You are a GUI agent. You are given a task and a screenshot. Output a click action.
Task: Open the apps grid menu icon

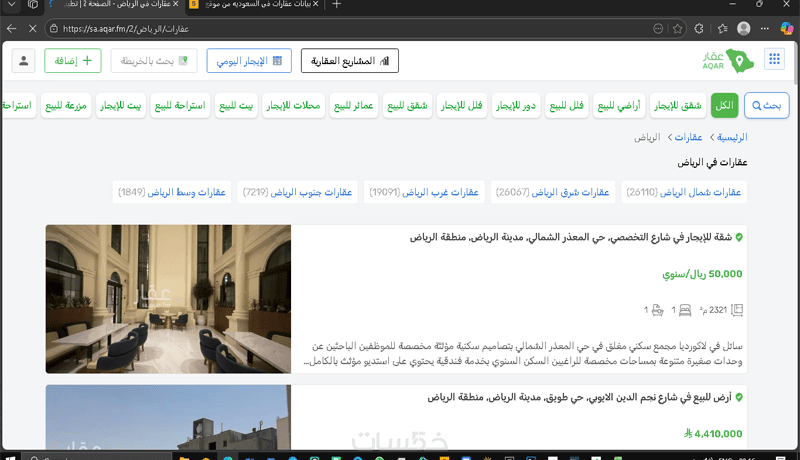click(774, 59)
